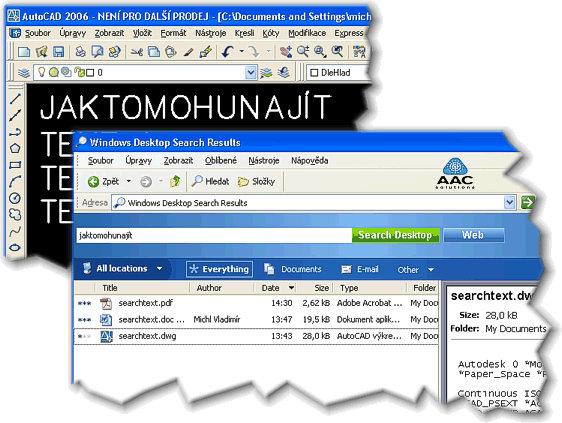Open the Kresli menu in AutoCAD
Viewport: 562px width, 423px height.
[x=244, y=33]
